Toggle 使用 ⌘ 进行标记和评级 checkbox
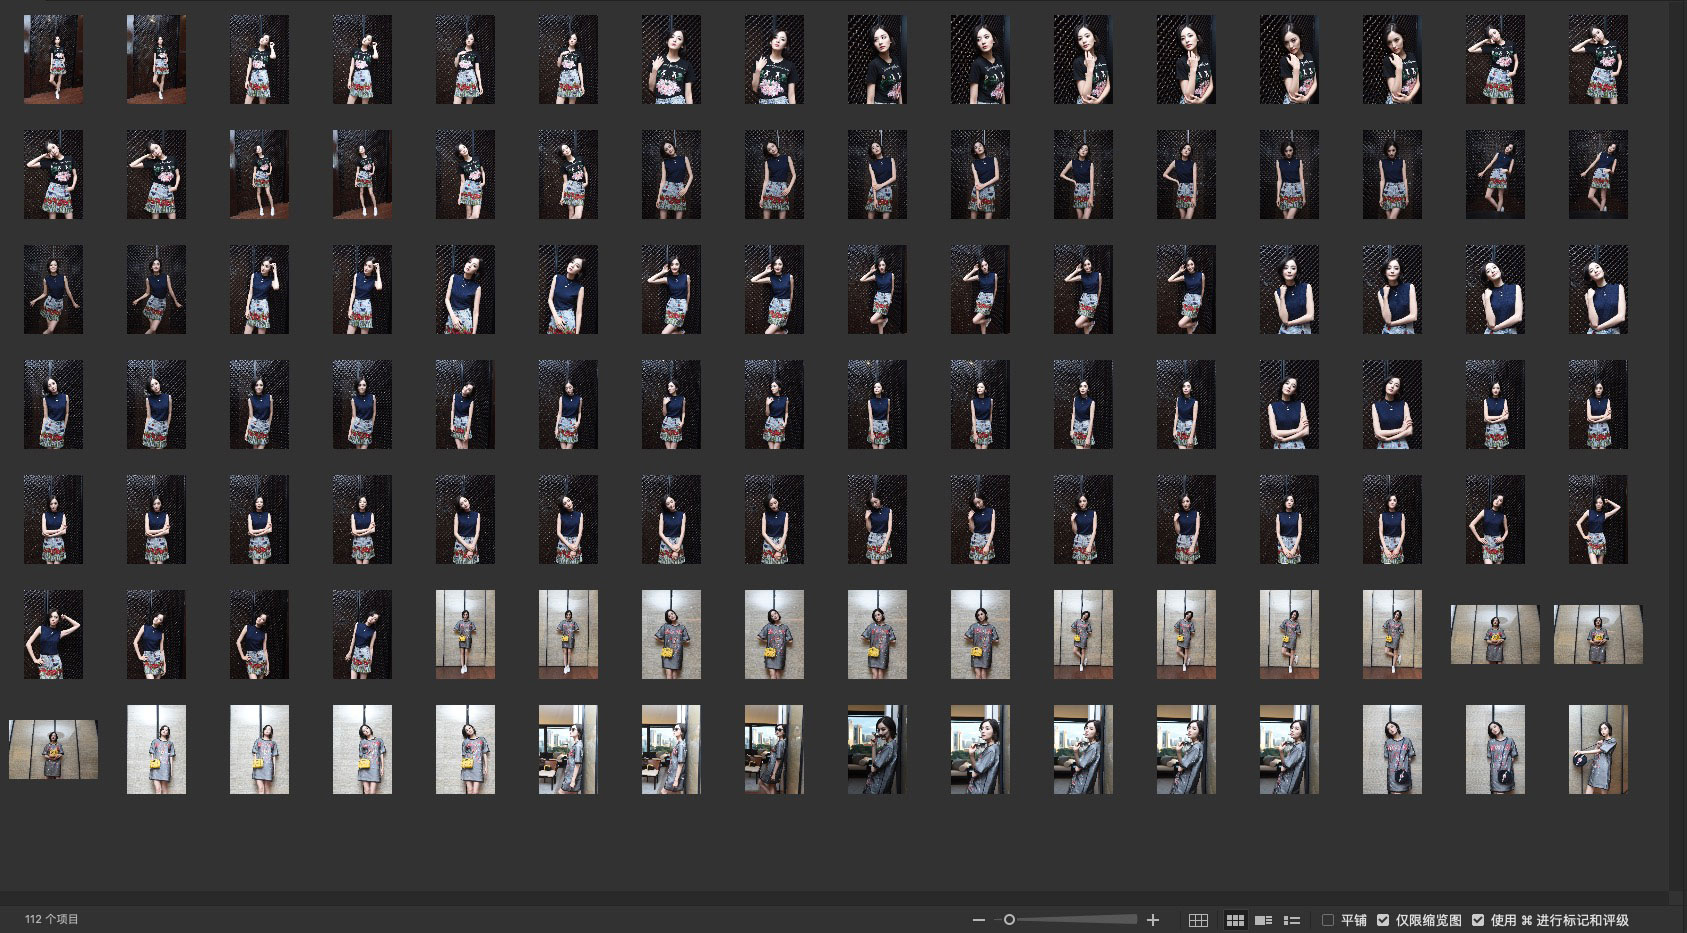 coord(1478,920)
